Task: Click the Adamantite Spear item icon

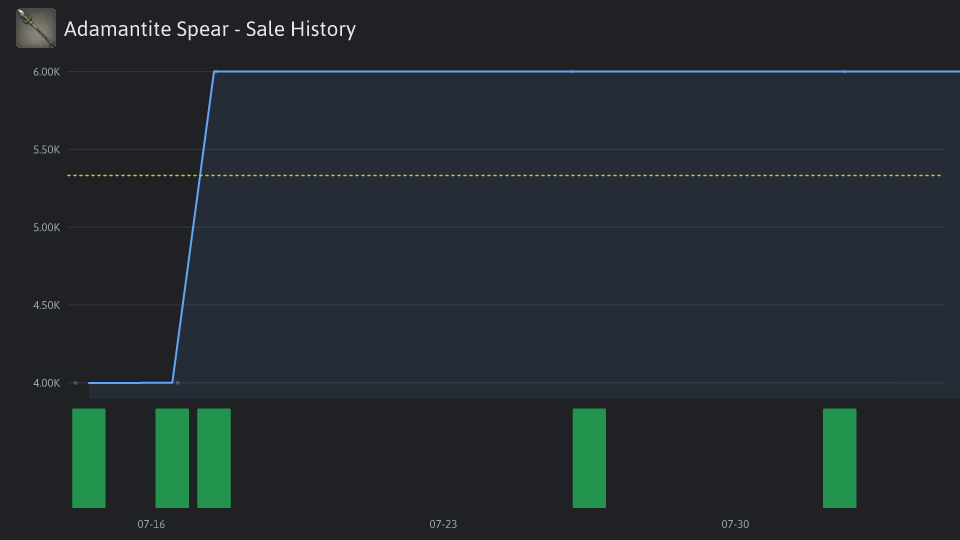Action: [36, 28]
